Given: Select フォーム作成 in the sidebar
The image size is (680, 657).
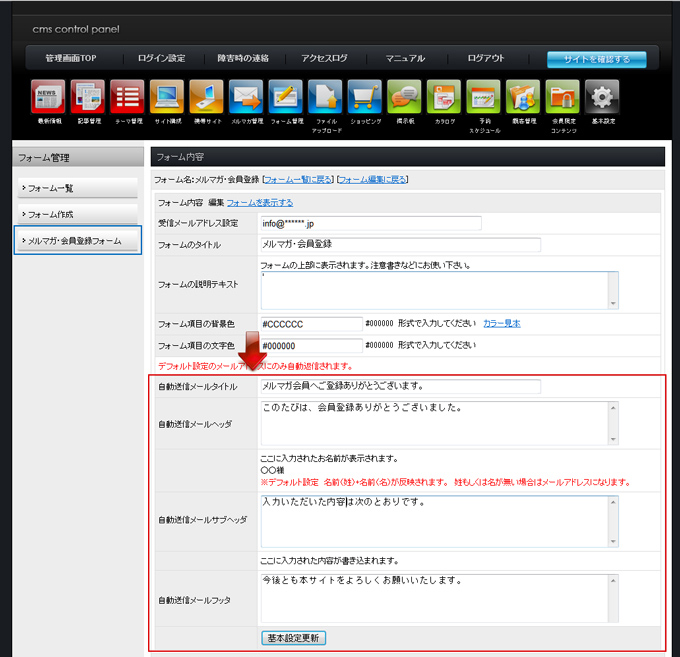Looking at the screenshot, I should point(77,214).
